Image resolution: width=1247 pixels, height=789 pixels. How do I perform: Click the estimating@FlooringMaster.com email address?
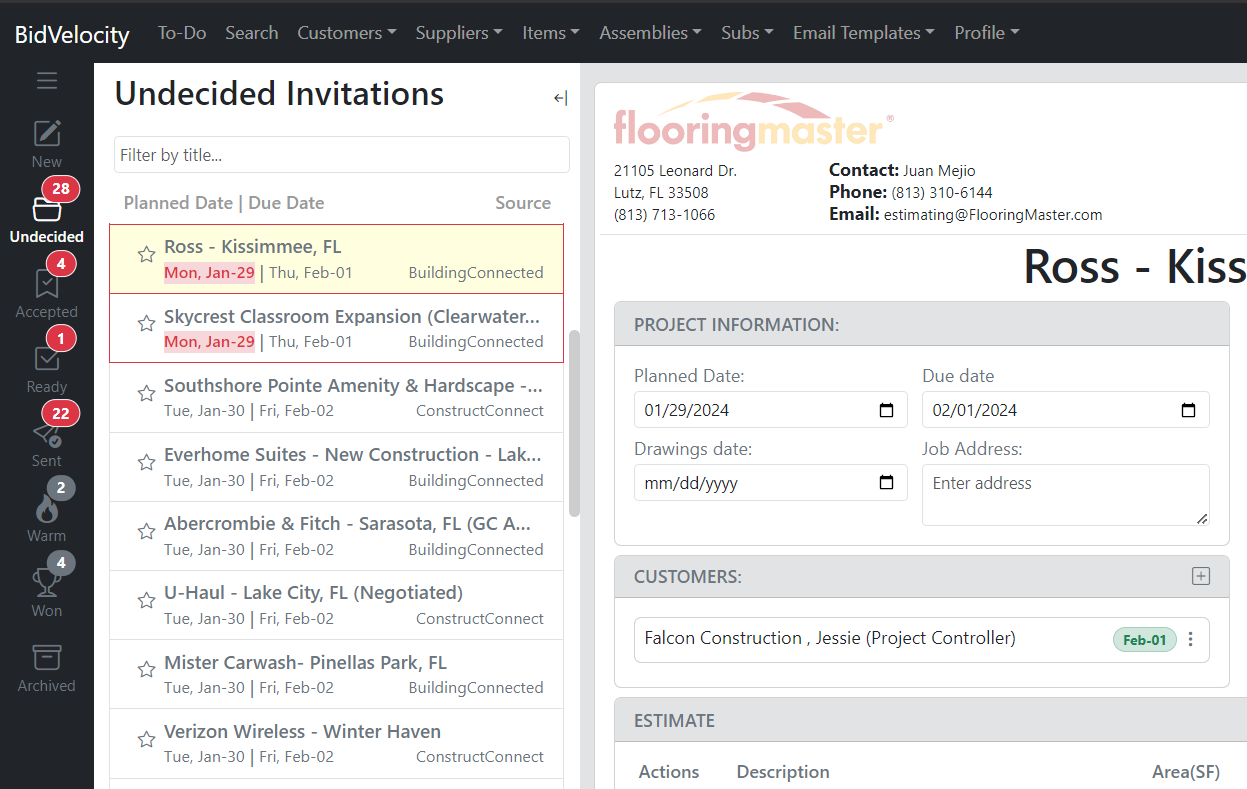click(993, 215)
